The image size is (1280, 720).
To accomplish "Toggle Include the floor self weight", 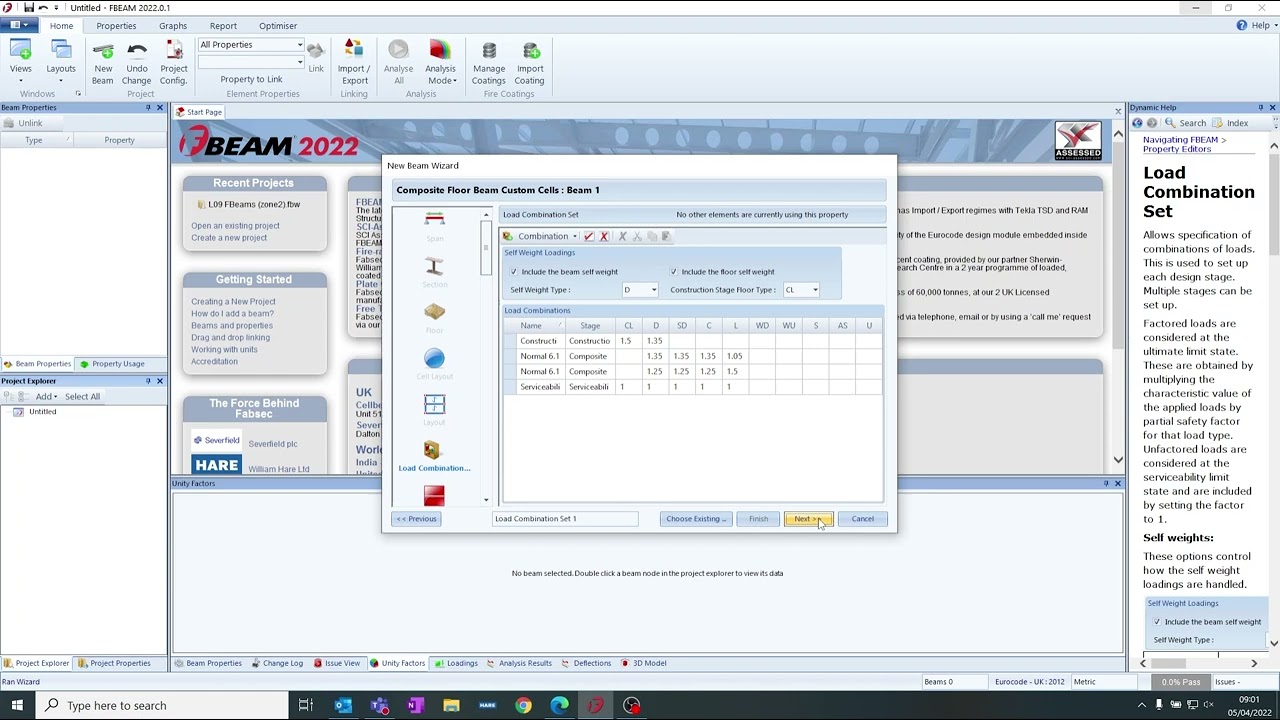I will point(674,272).
